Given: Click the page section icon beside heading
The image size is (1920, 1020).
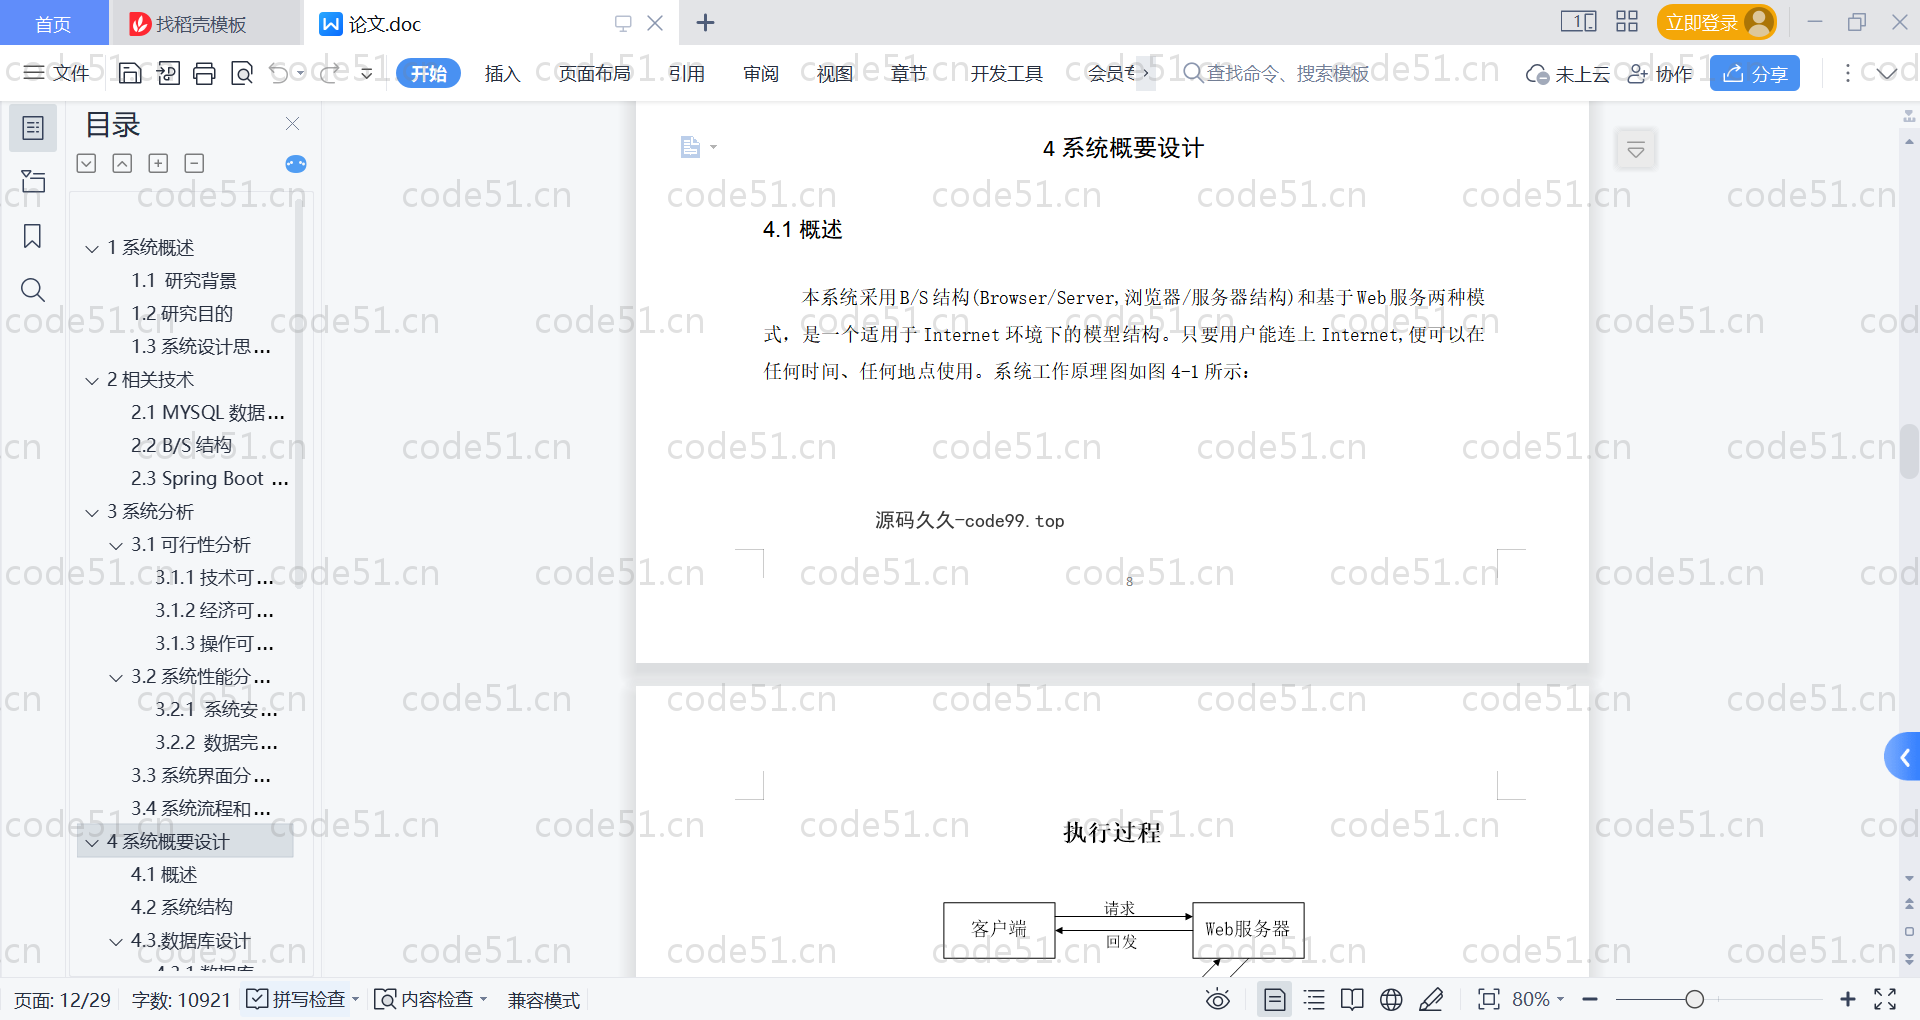Looking at the screenshot, I should [x=691, y=147].
